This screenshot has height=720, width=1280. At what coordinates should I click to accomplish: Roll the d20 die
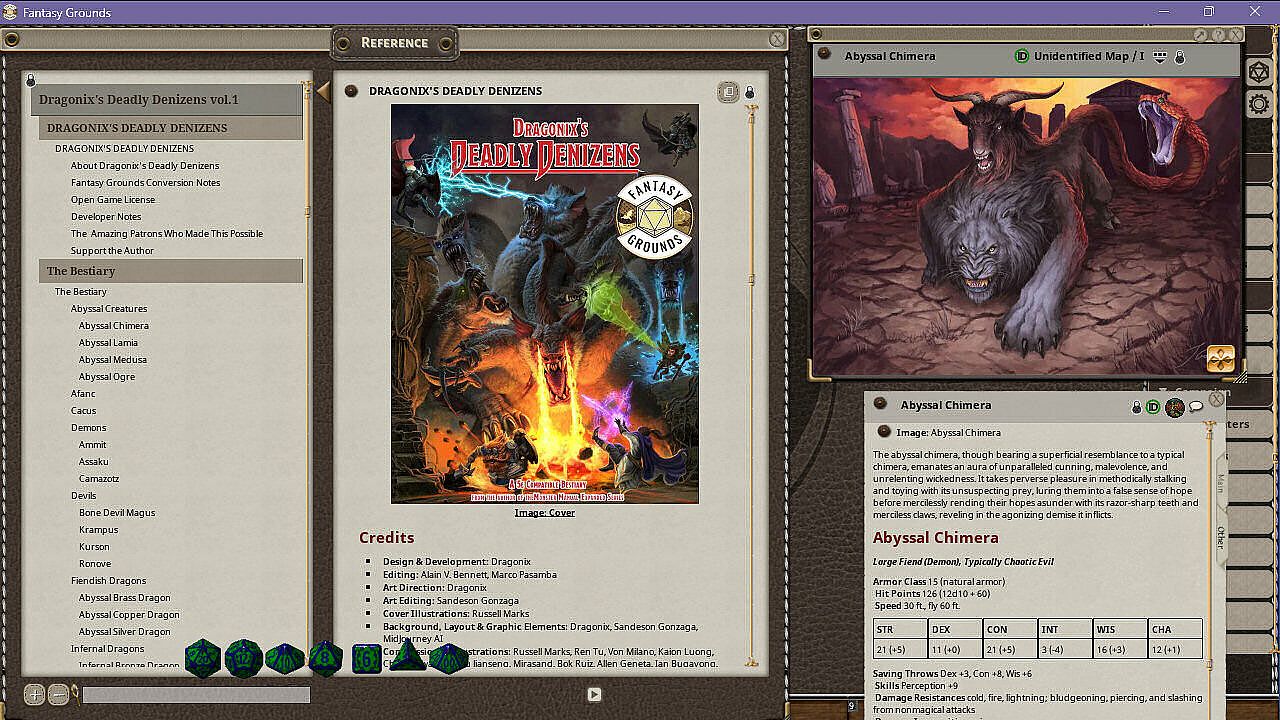coord(203,659)
